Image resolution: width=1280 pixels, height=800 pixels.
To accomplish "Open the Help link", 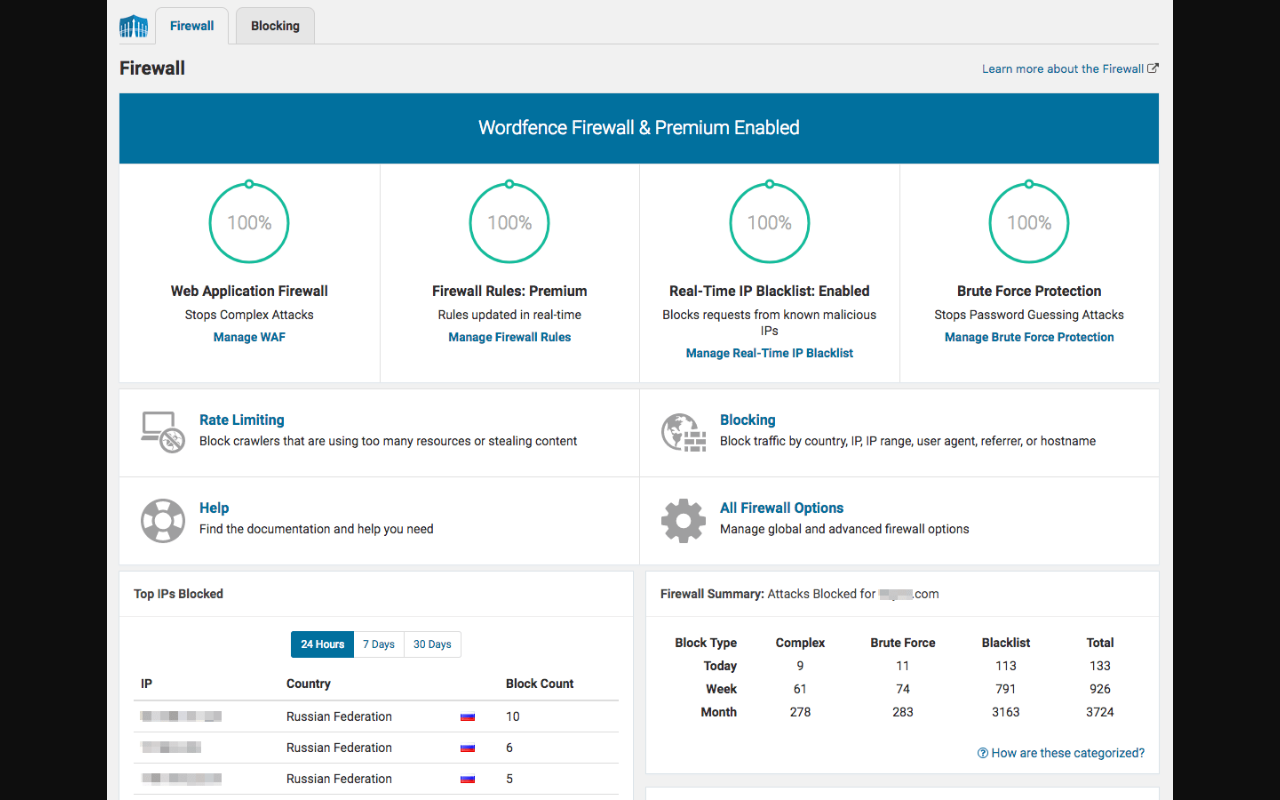I will [214, 508].
